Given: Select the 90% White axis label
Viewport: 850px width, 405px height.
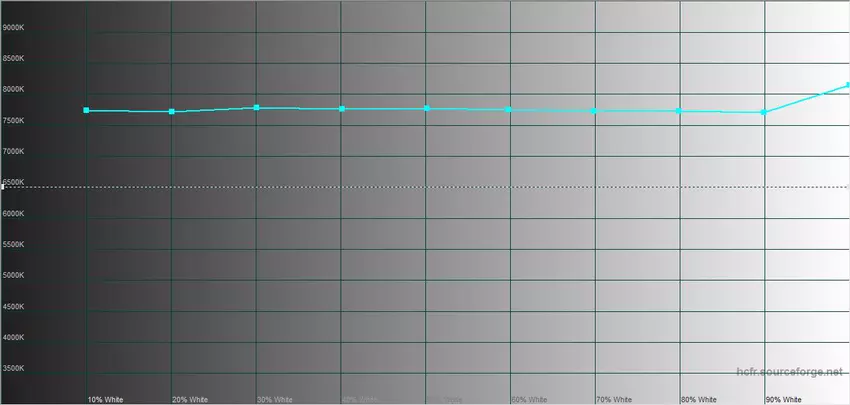Looking at the screenshot, I should click(783, 399).
